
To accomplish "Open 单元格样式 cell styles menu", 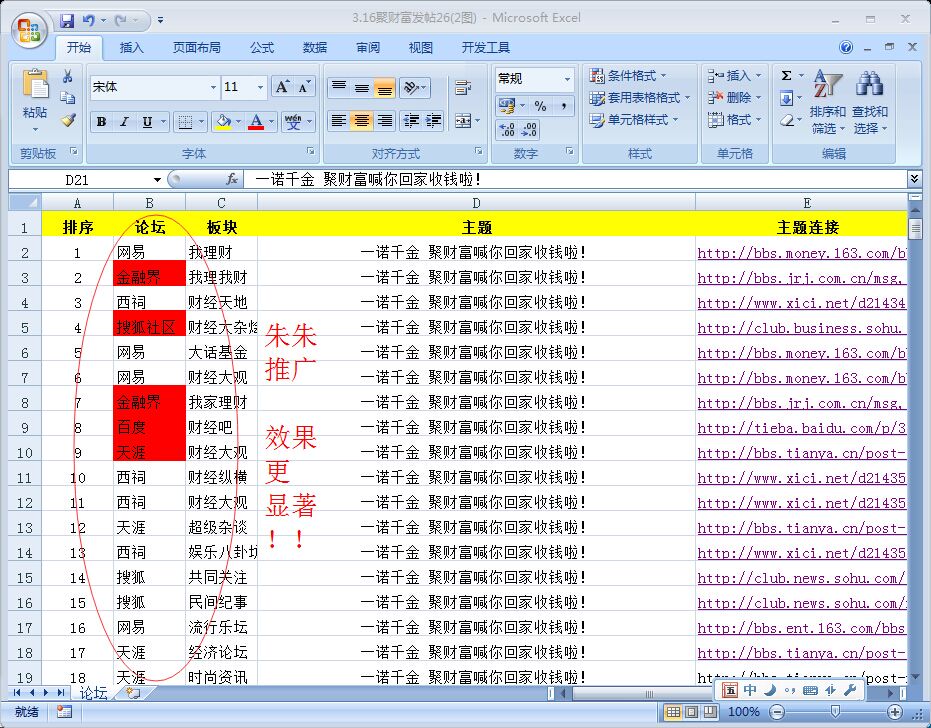I will pyautogui.click(x=634, y=119).
